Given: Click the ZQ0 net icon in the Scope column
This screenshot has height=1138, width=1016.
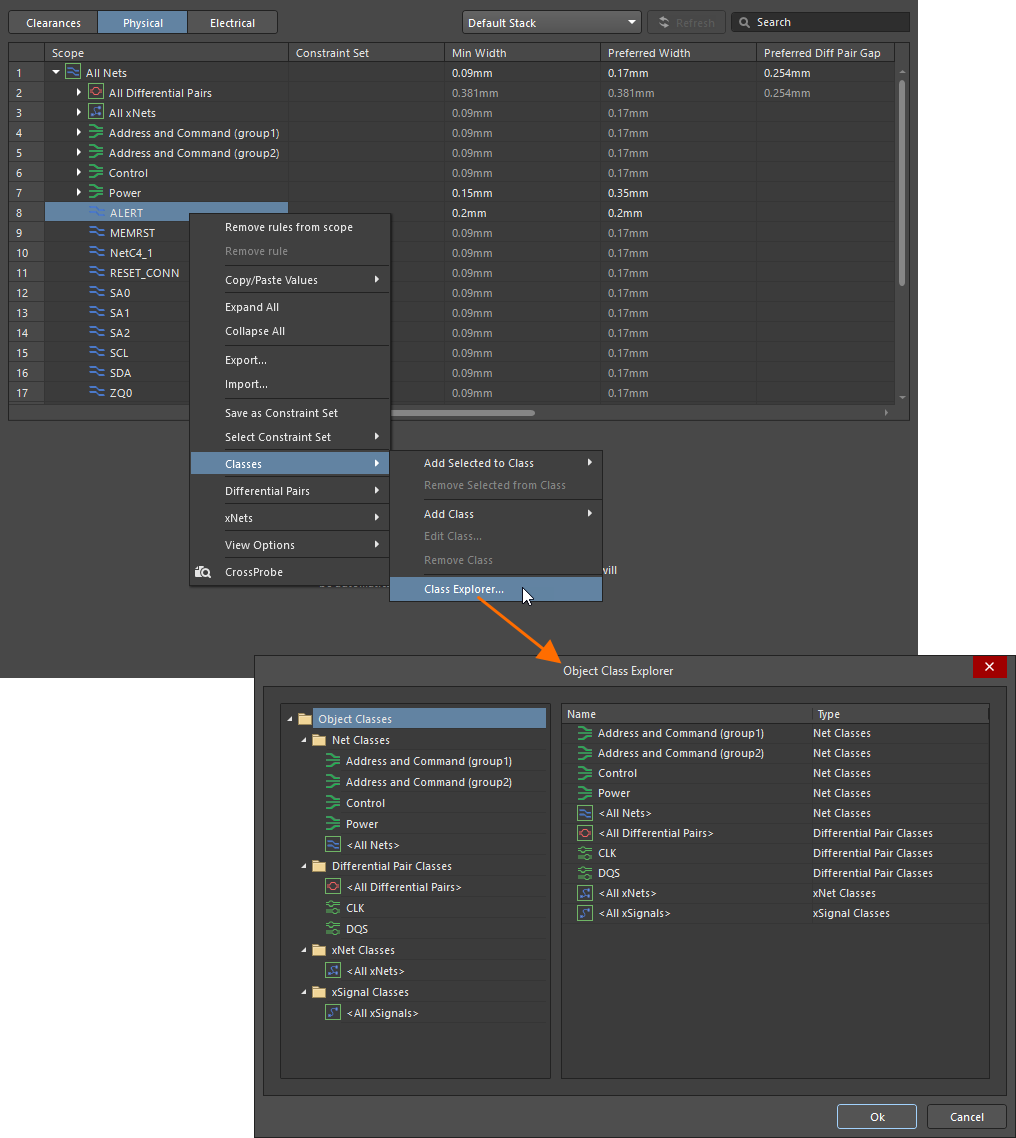Looking at the screenshot, I should tap(97, 392).
